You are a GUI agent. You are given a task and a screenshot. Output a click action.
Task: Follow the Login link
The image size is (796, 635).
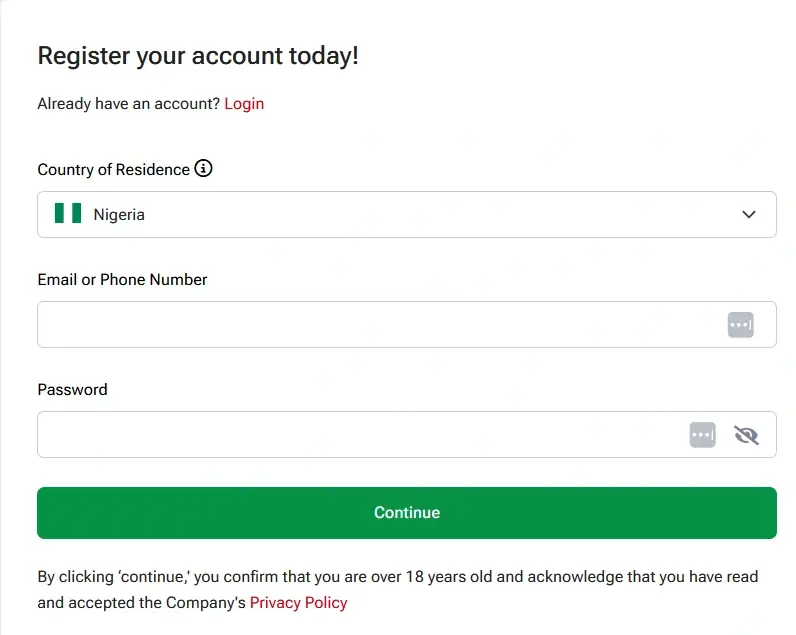[244, 104]
